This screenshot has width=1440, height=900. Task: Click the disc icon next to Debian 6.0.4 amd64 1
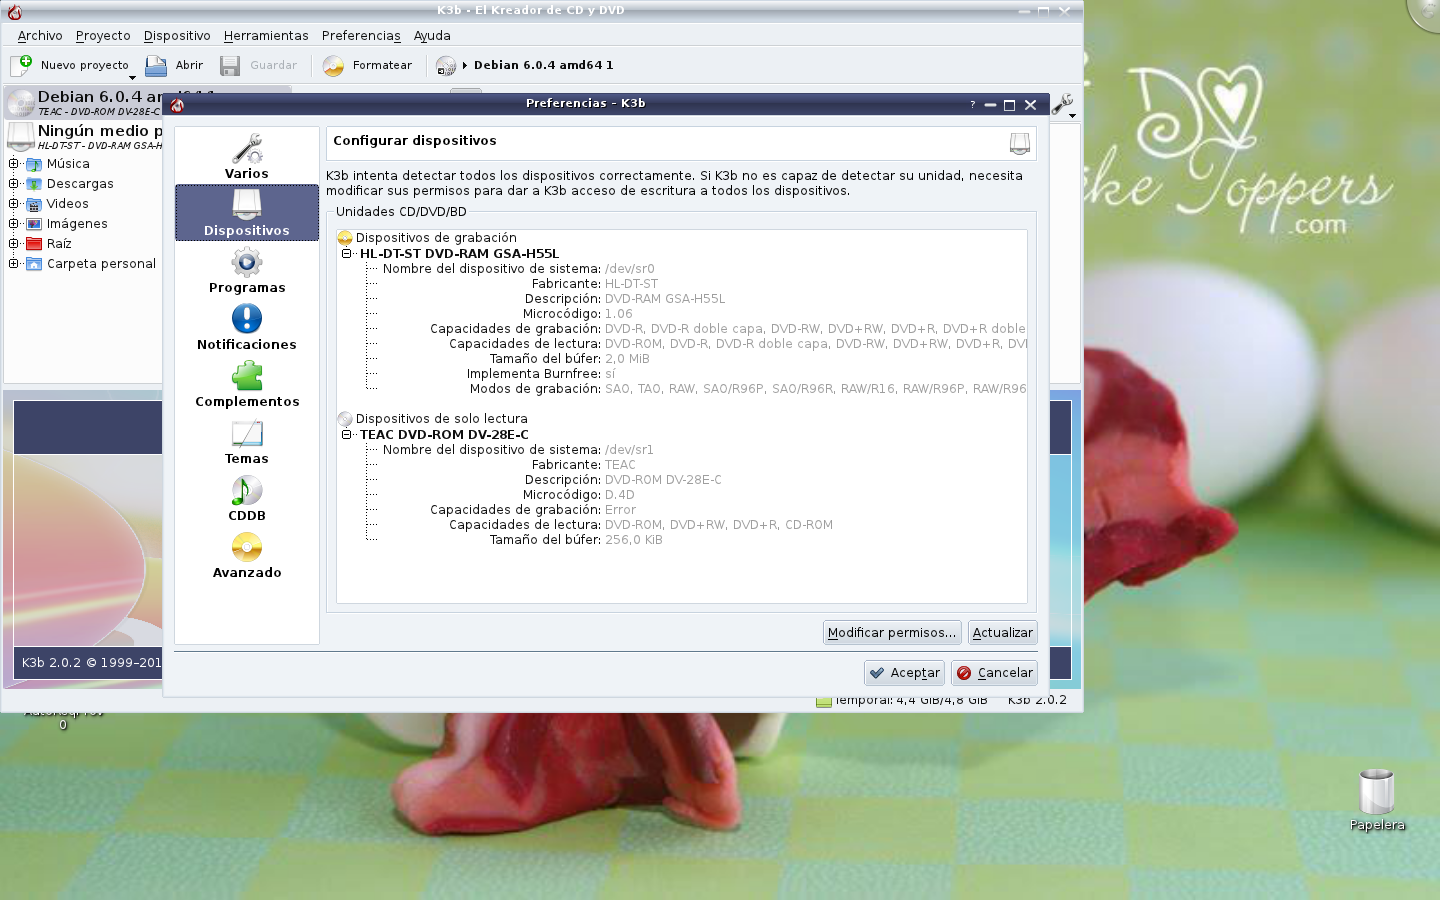446,65
